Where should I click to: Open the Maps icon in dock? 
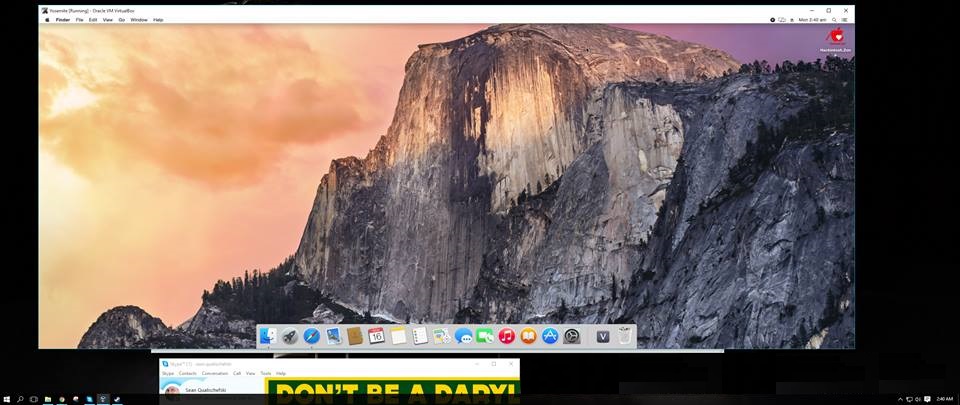(x=441, y=336)
